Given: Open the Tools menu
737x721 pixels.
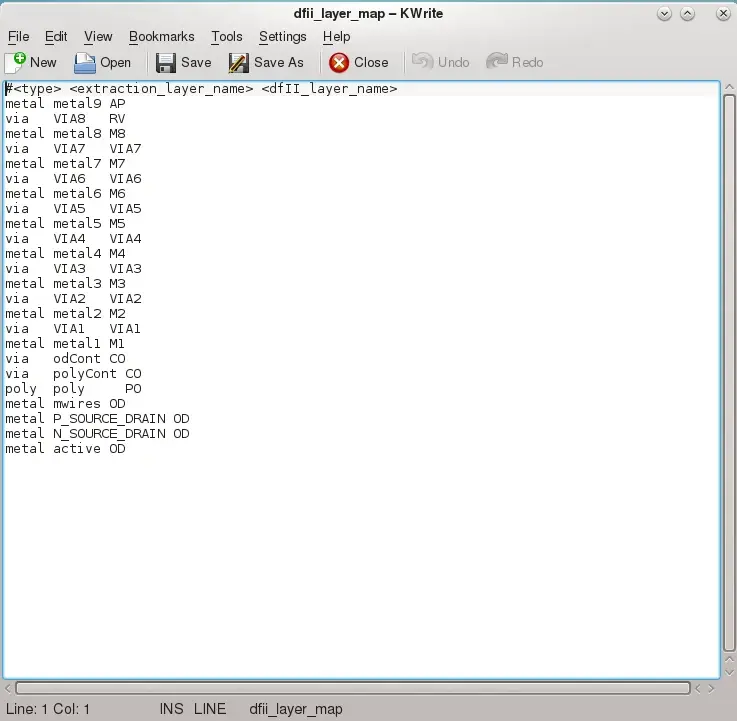Looking at the screenshot, I should (227, 37).
